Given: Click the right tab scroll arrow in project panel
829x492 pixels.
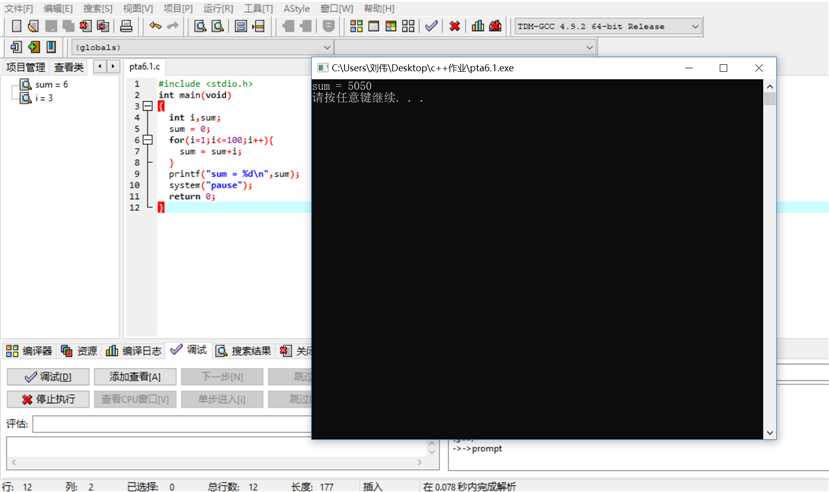Looking at the screenshot, I should tap(113, 67).
